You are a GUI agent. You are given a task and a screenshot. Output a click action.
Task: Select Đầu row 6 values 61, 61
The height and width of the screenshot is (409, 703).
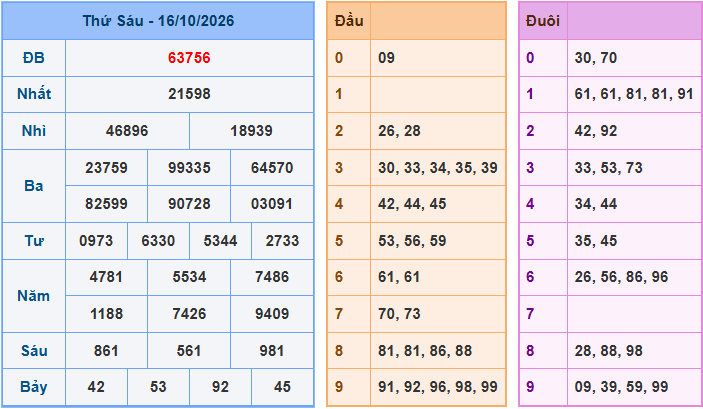pos(399,277)
